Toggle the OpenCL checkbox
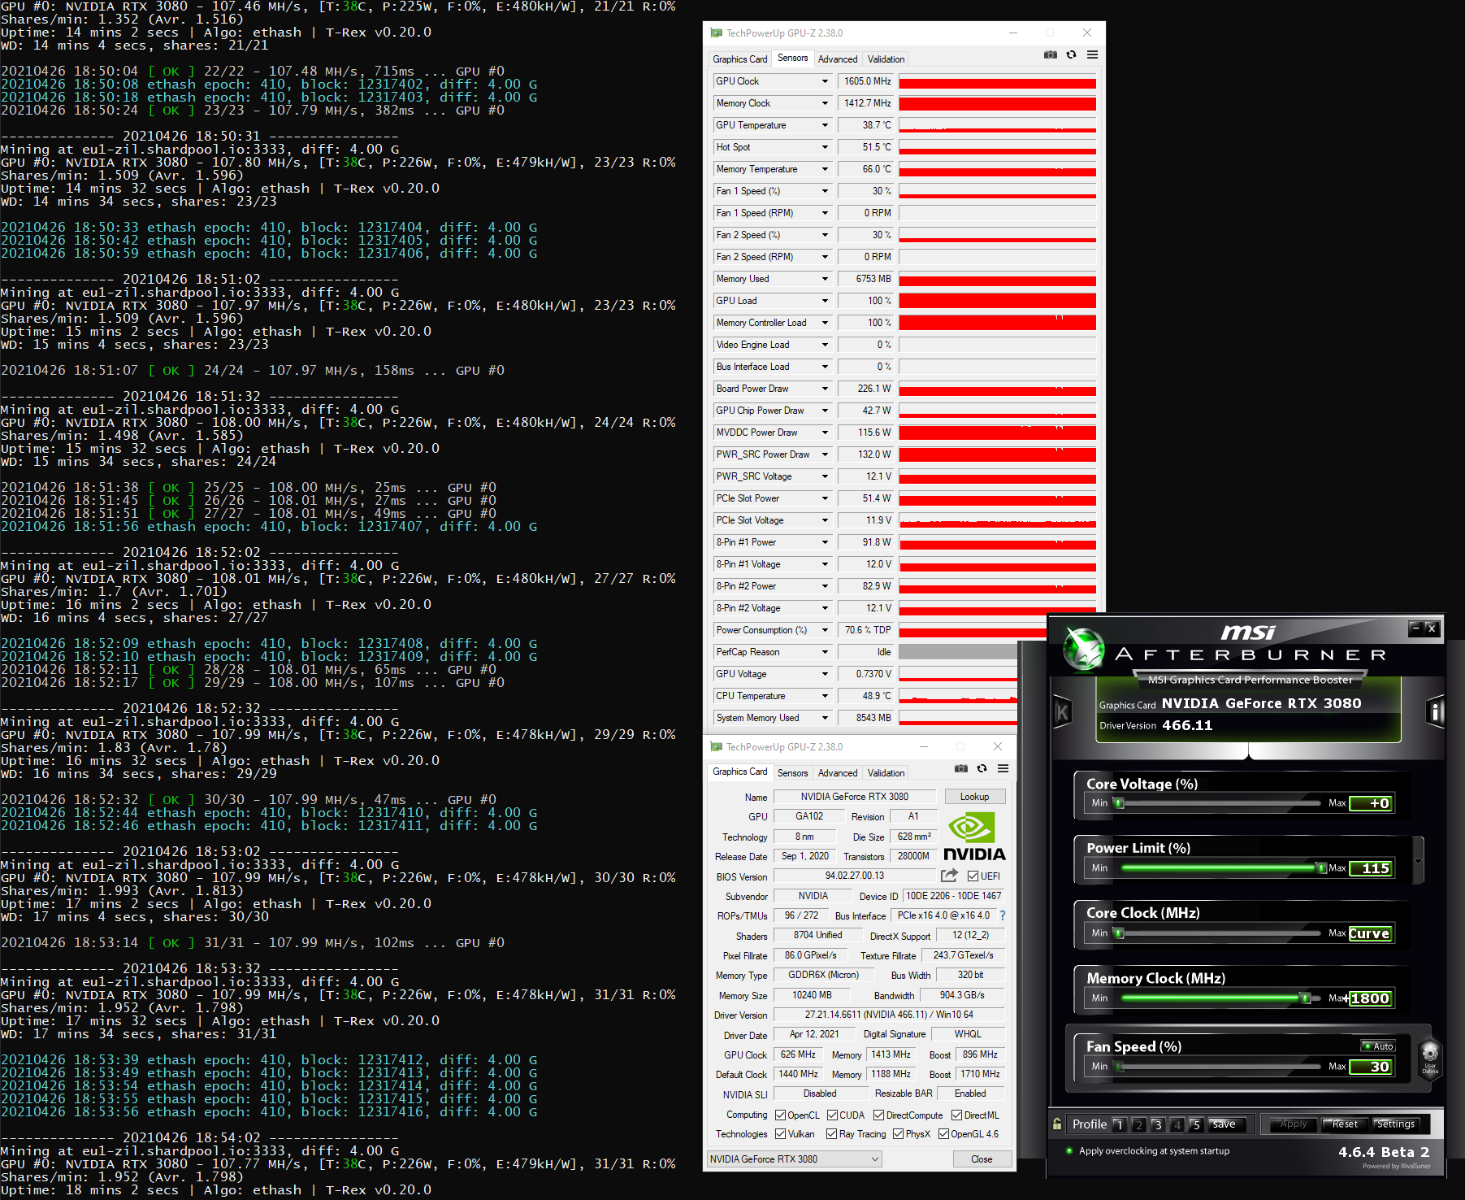1465x1200 pixels. point(781,1115)
